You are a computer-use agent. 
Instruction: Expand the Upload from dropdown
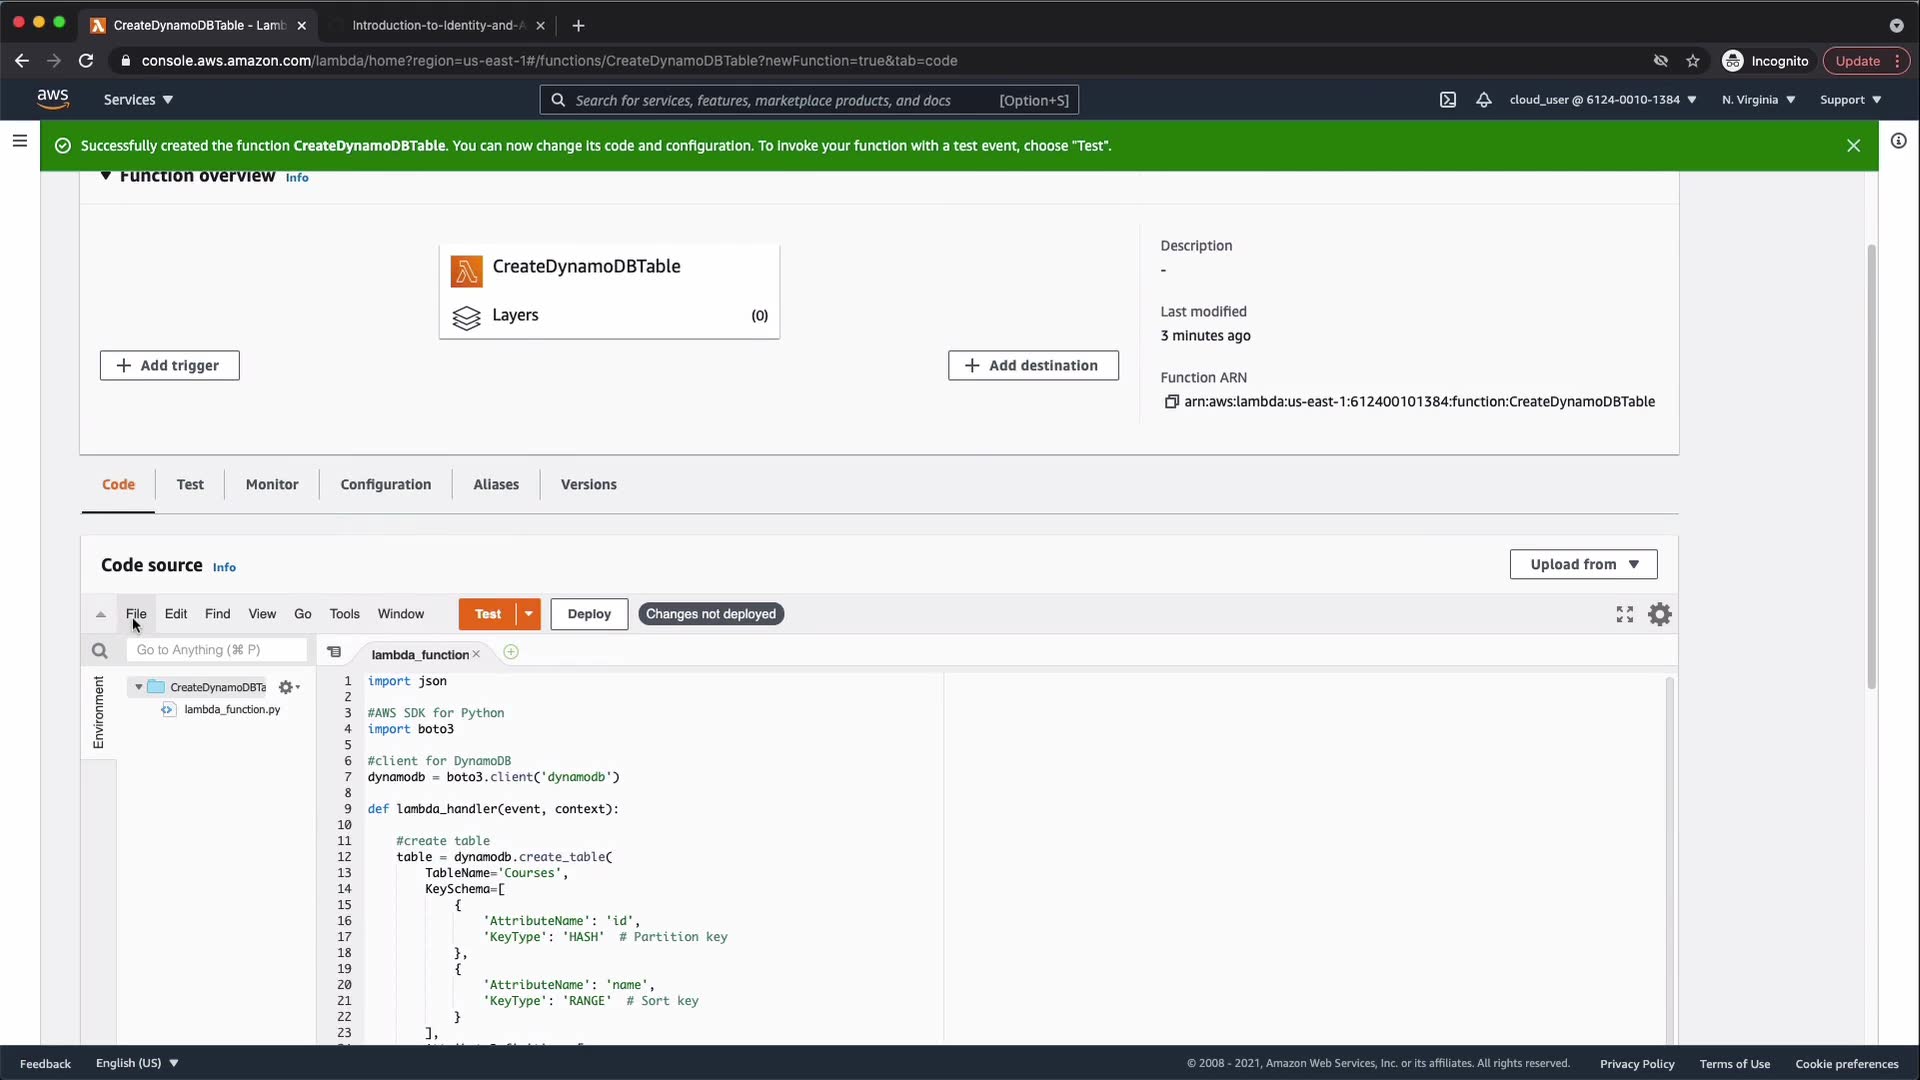coord(1583,564)
